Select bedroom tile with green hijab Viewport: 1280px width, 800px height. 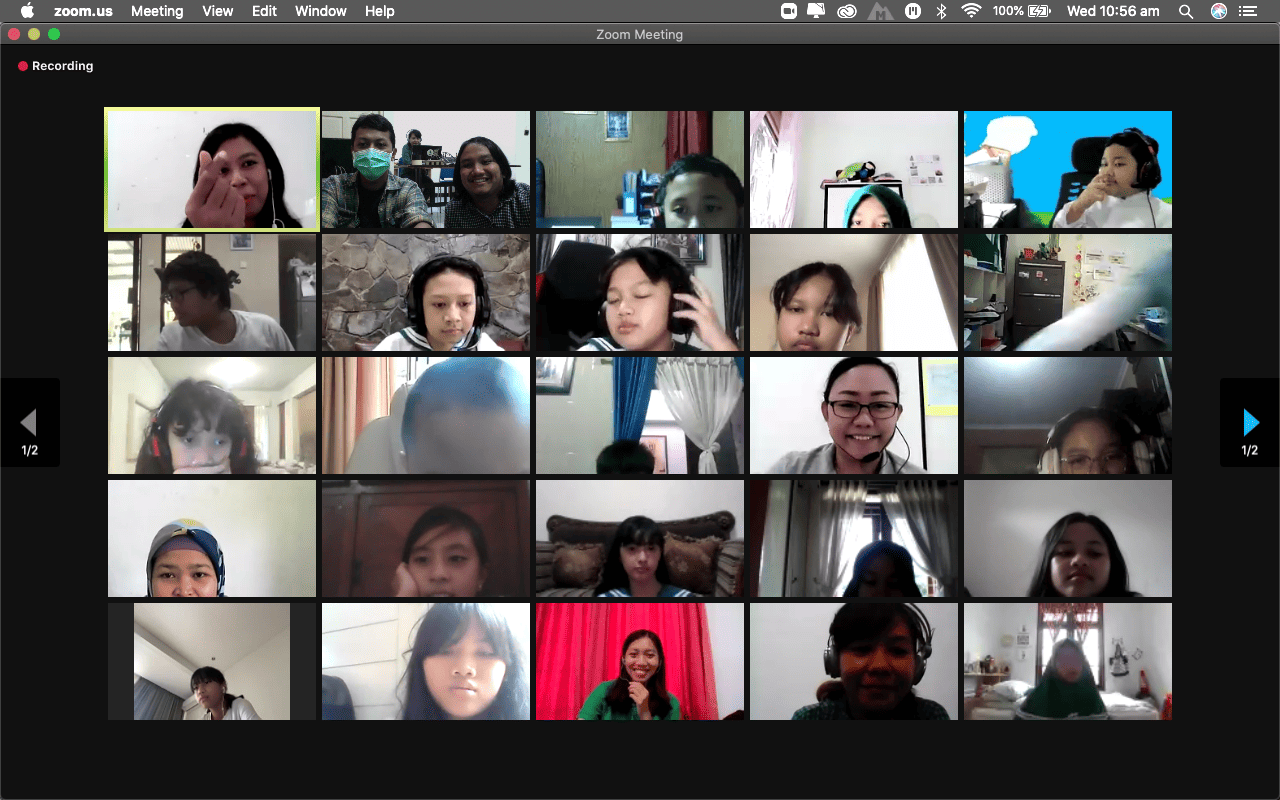(x=1068, y=662)
